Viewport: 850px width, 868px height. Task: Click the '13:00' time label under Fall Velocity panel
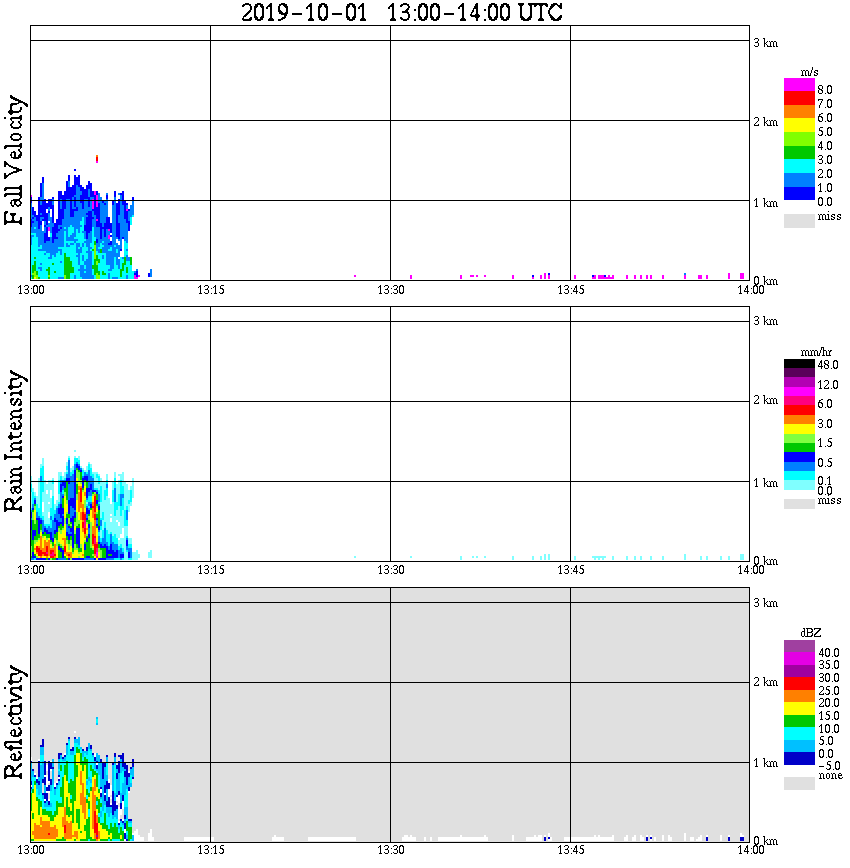pyautogui.click(x=31, y=290)
